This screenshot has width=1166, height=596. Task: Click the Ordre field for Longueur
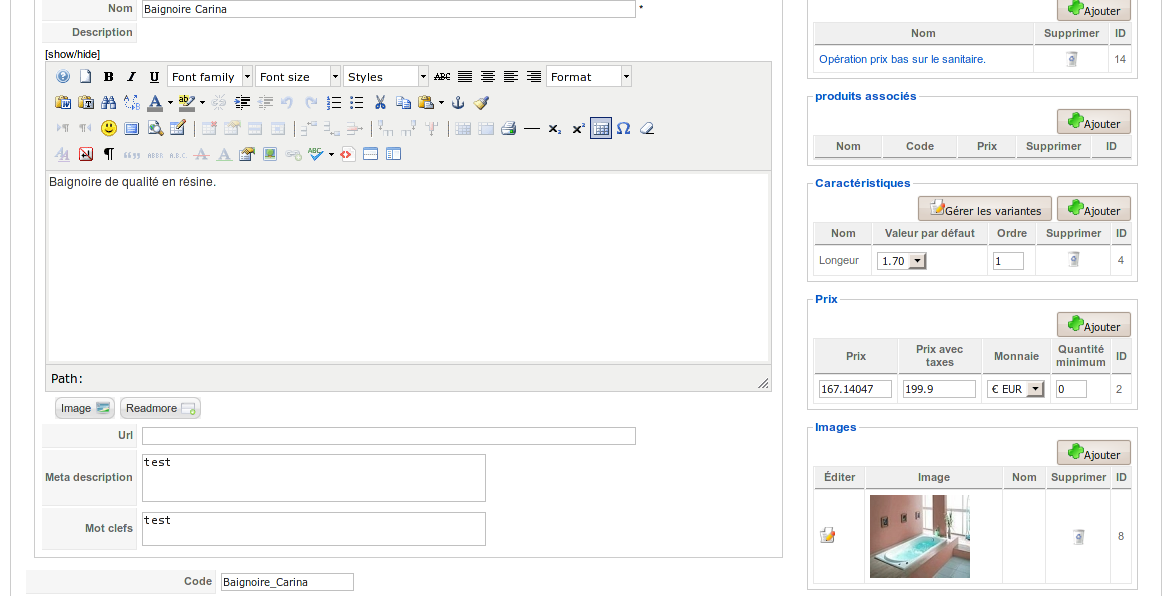point(1008,261)
